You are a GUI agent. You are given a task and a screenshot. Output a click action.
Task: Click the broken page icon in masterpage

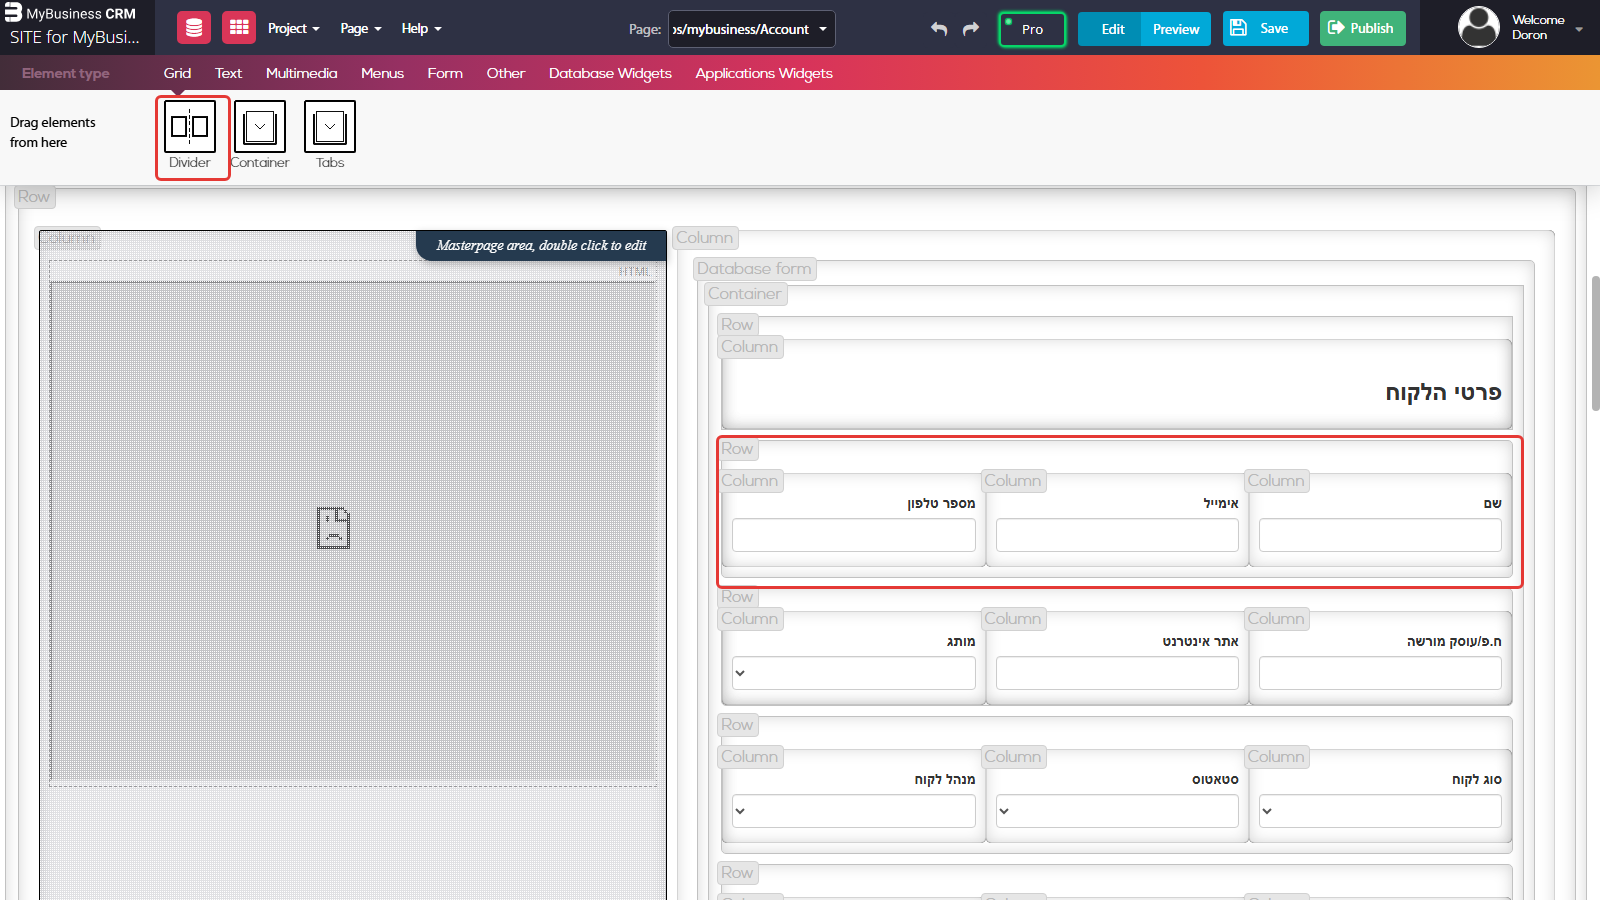tap(334, 528)
